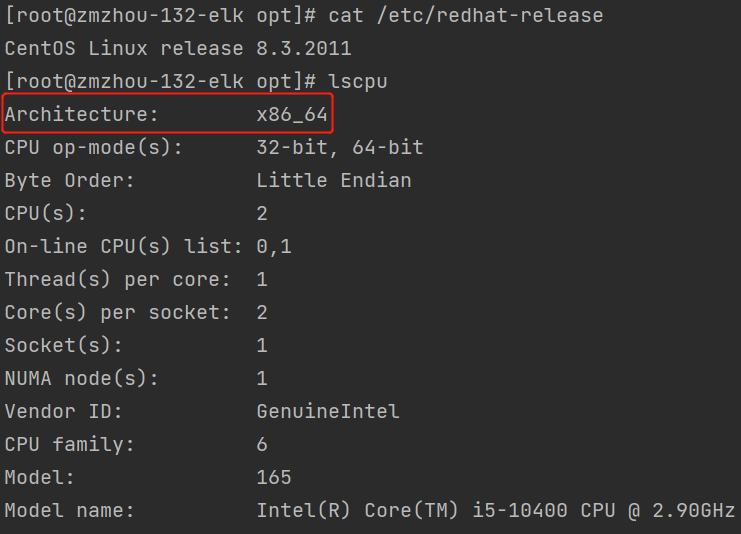Click the CPU op-mode(s) label

[93, 147]
